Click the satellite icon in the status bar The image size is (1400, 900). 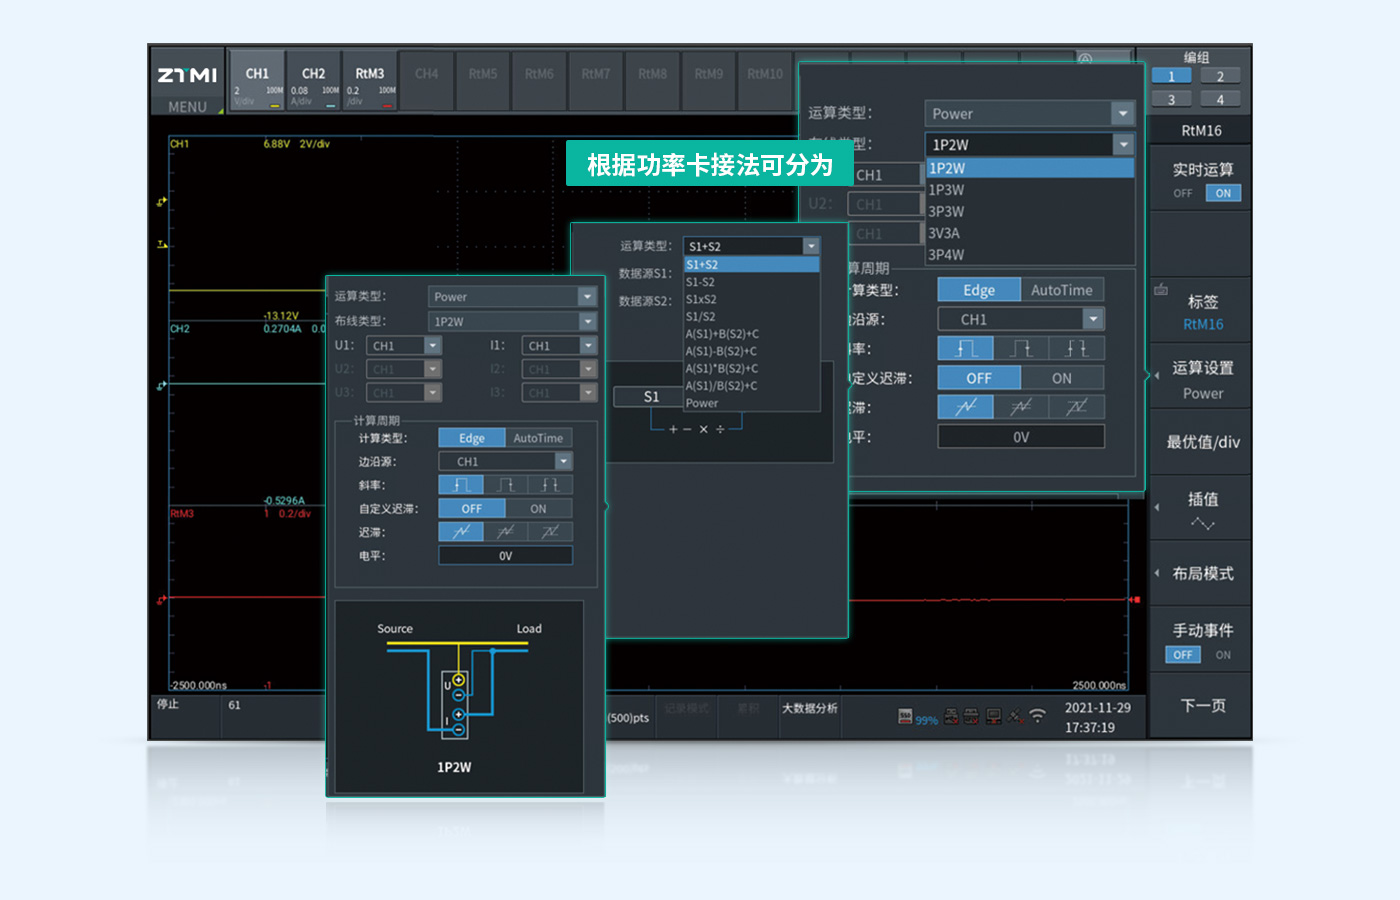(x=1015, y=716)
